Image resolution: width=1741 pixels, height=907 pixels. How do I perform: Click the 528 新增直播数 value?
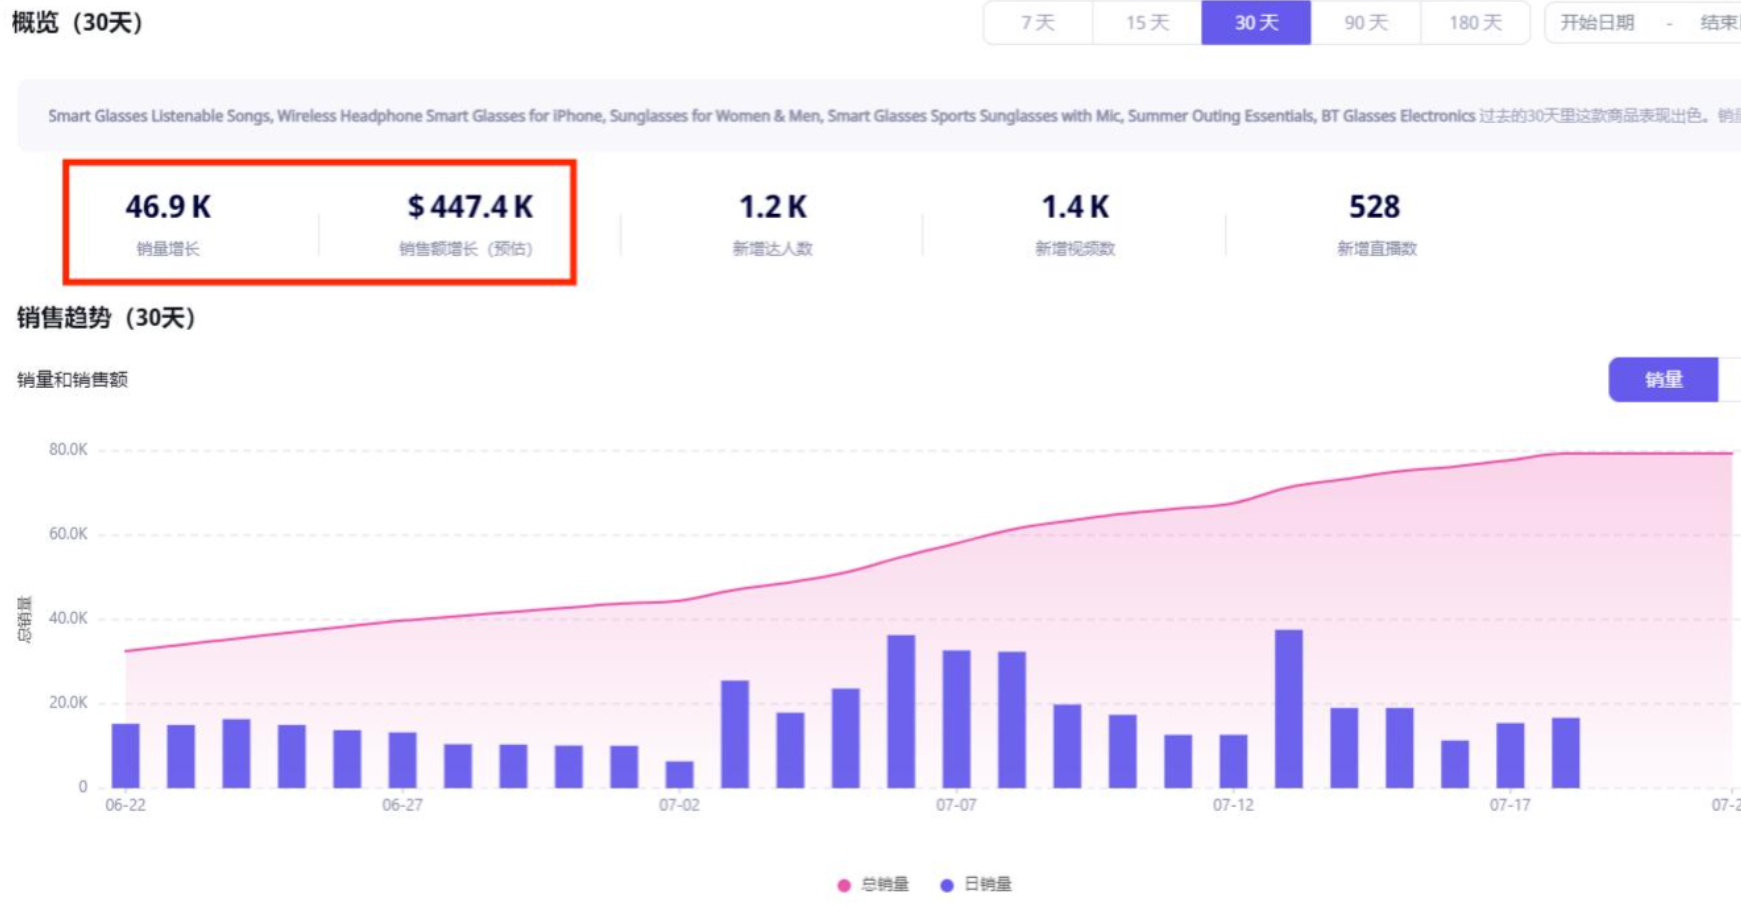(1374, 207)
